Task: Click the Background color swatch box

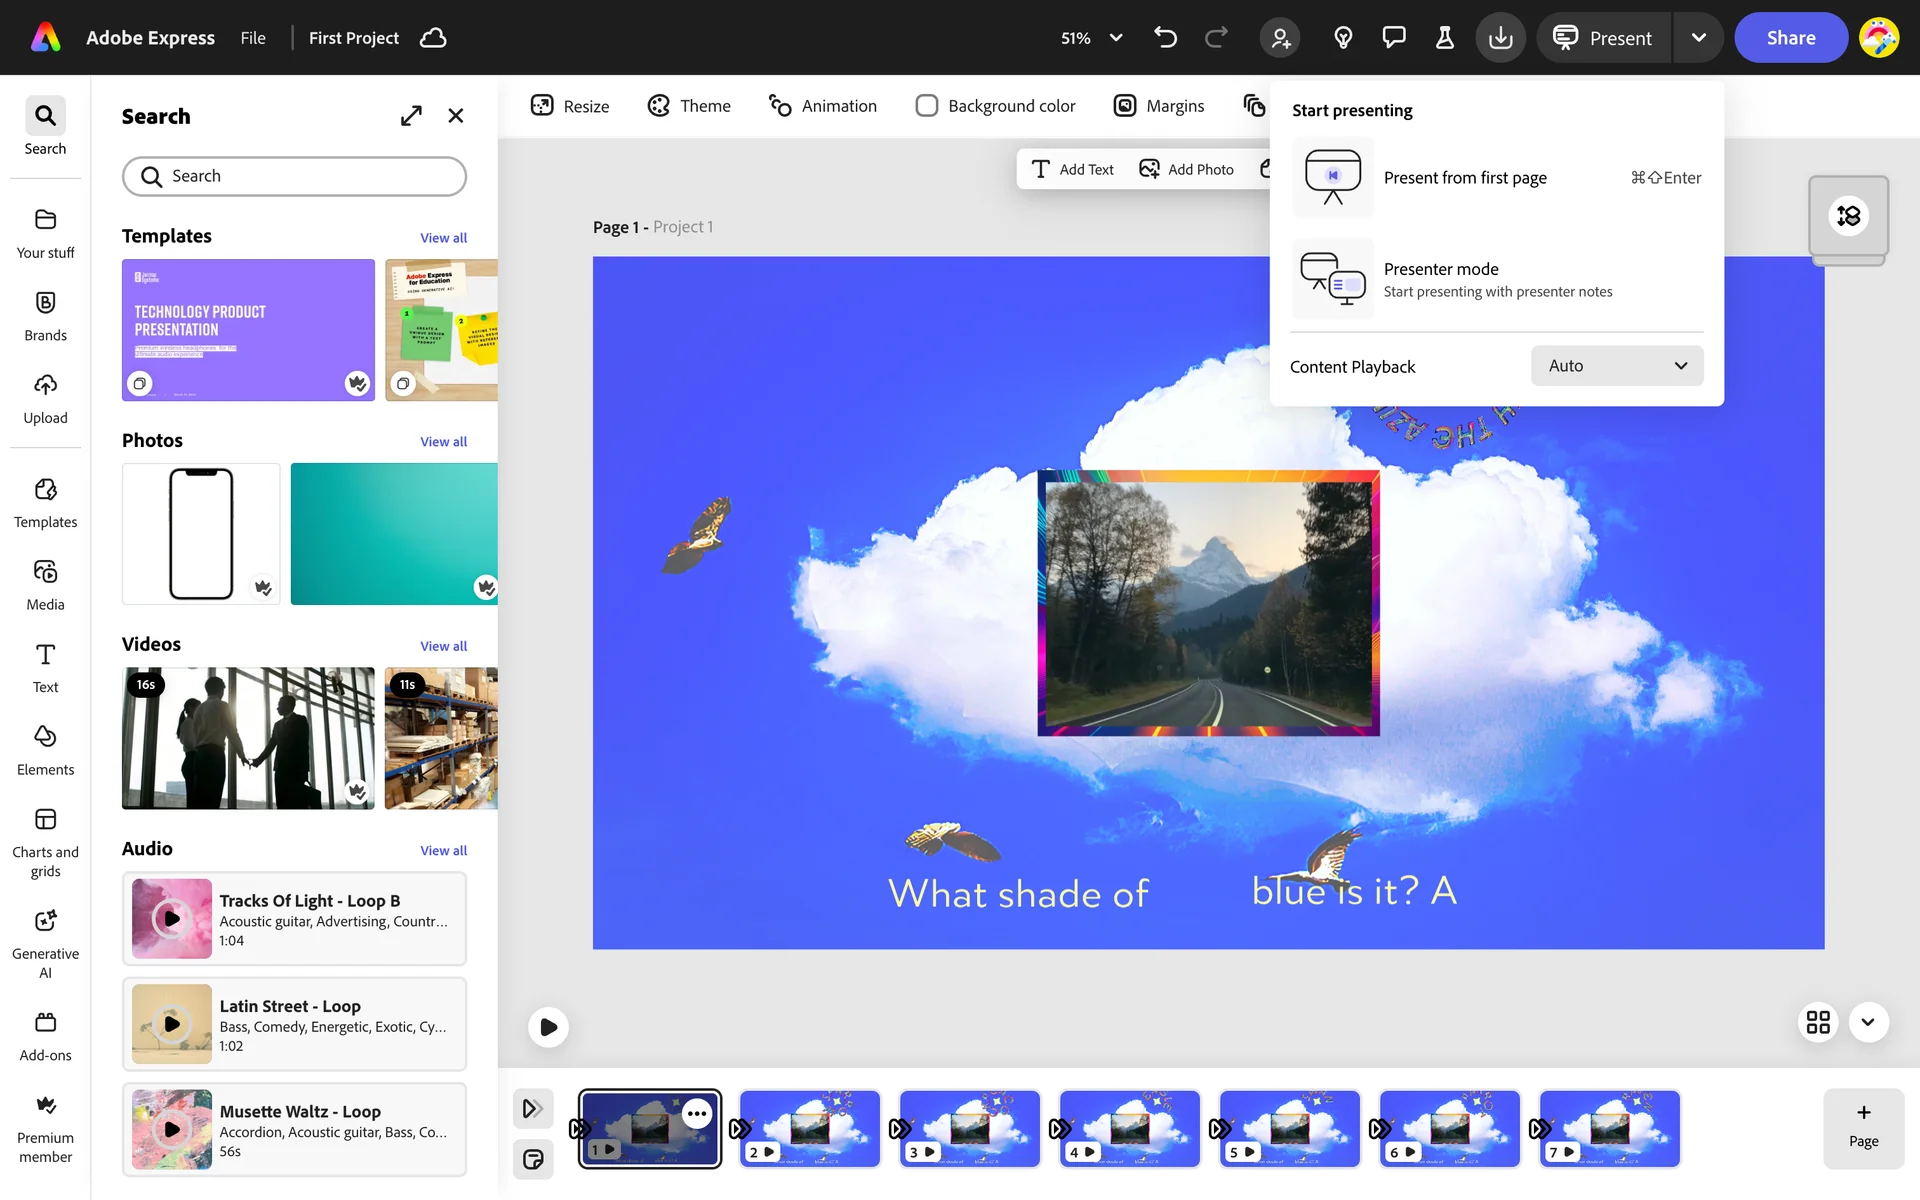Action: coord(927,106)
